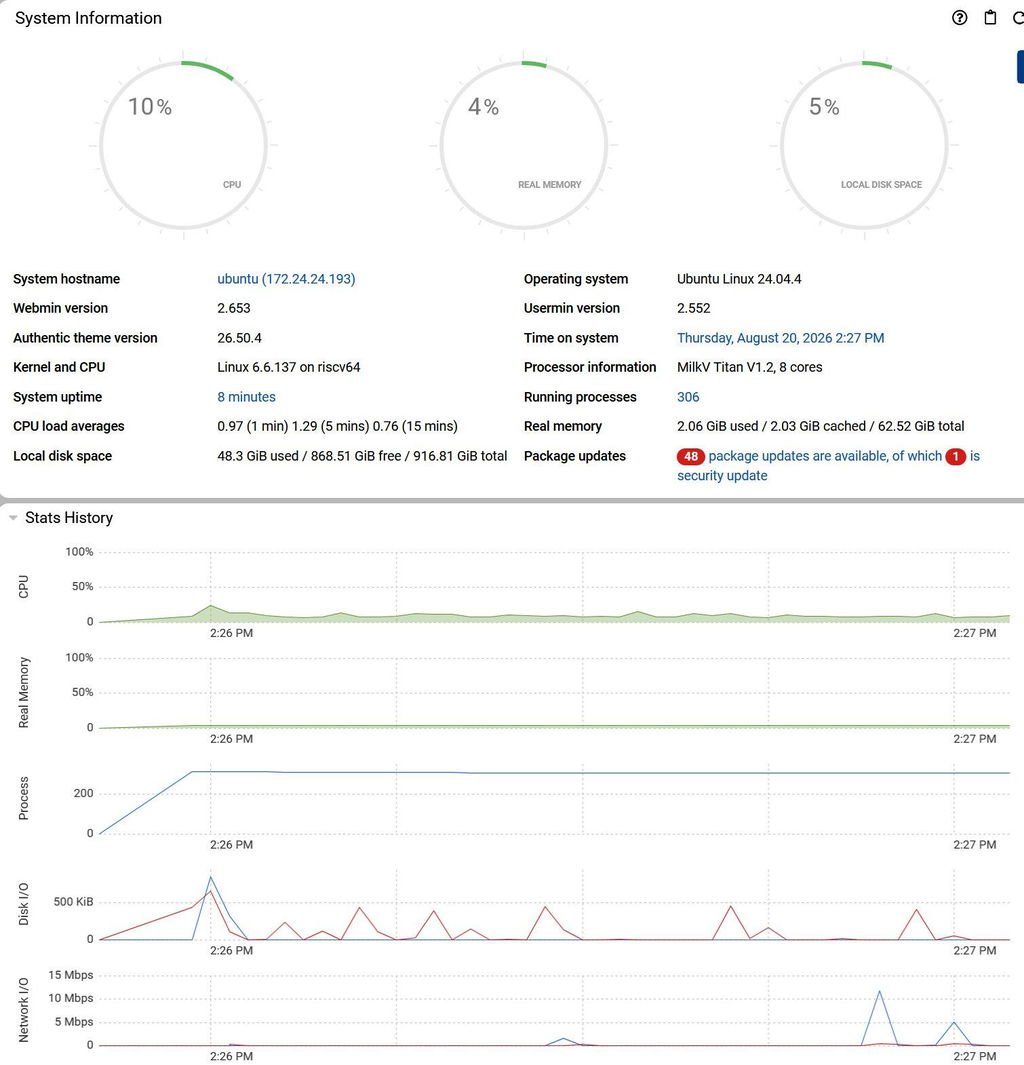
Task: Click the CPU 10% gauge
Action: pos(183,145)
